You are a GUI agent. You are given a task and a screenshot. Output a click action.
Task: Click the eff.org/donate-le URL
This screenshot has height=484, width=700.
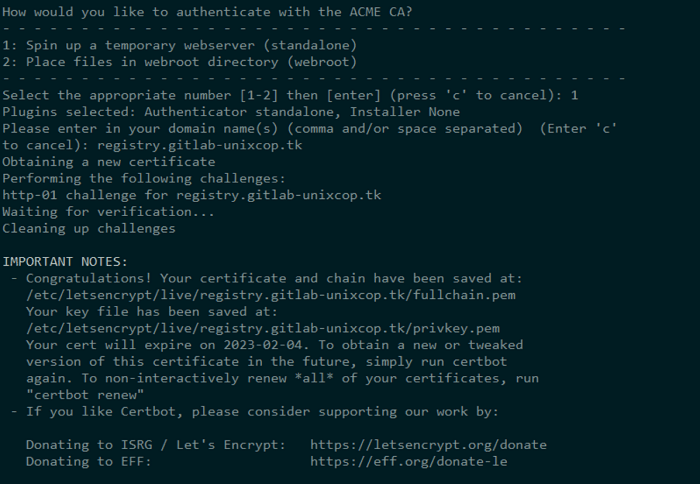(x=408, y=461)
